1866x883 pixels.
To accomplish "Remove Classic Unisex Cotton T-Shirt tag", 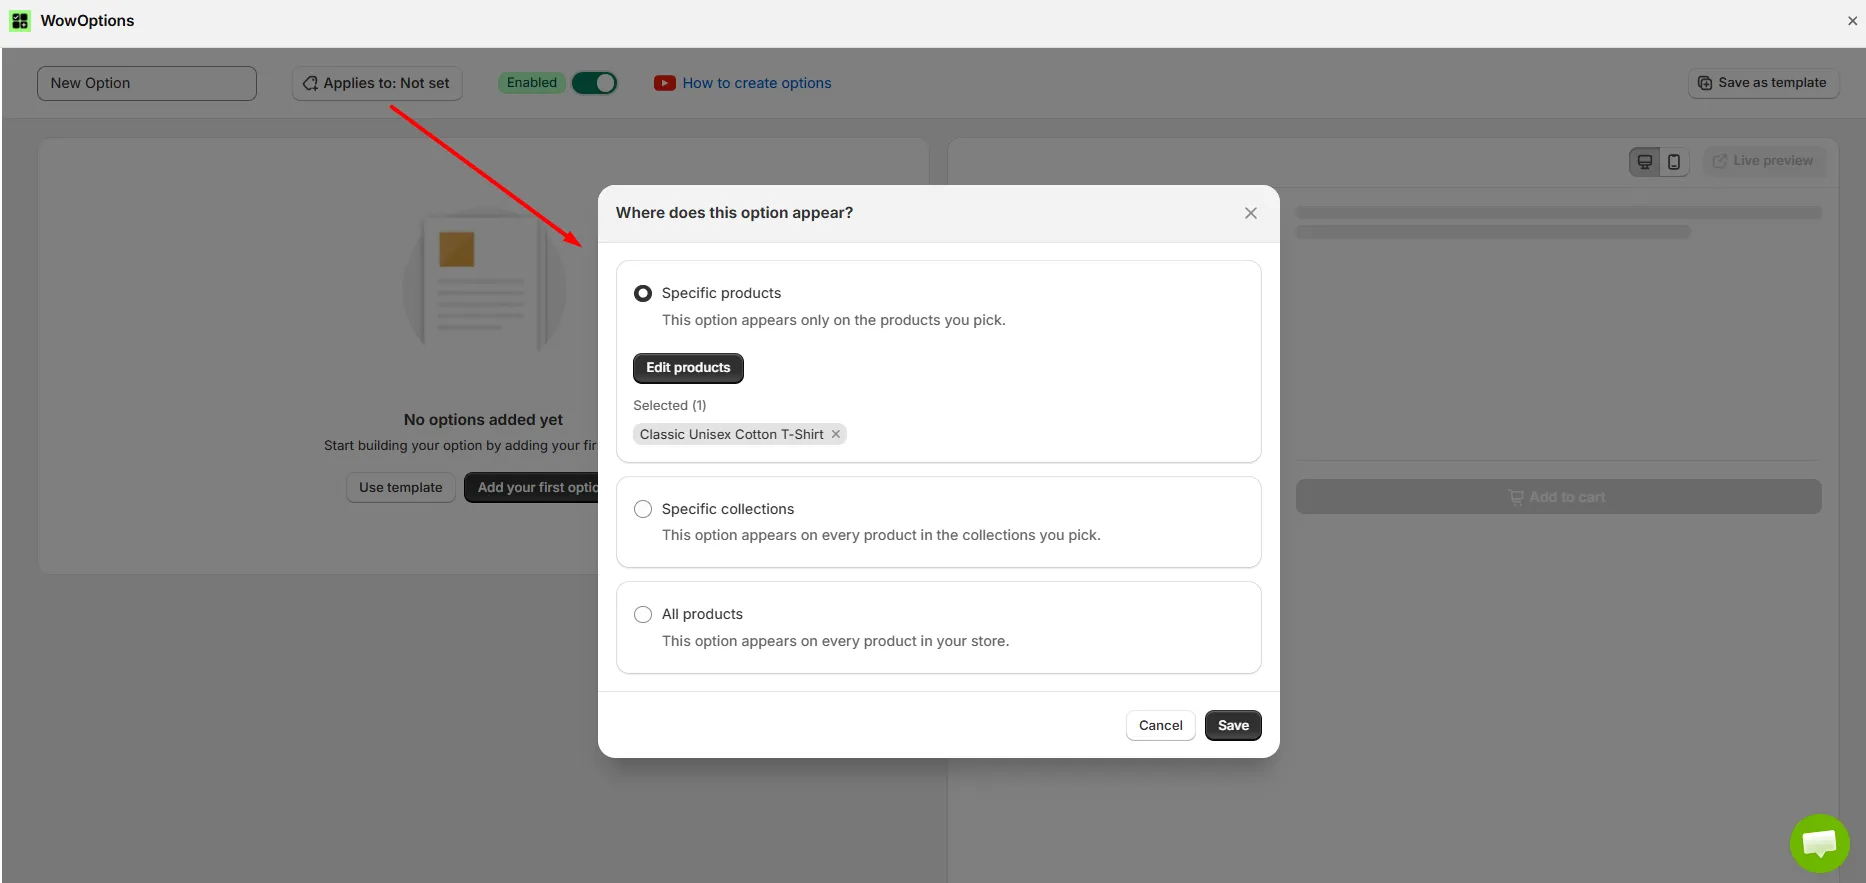I will 836,434.
